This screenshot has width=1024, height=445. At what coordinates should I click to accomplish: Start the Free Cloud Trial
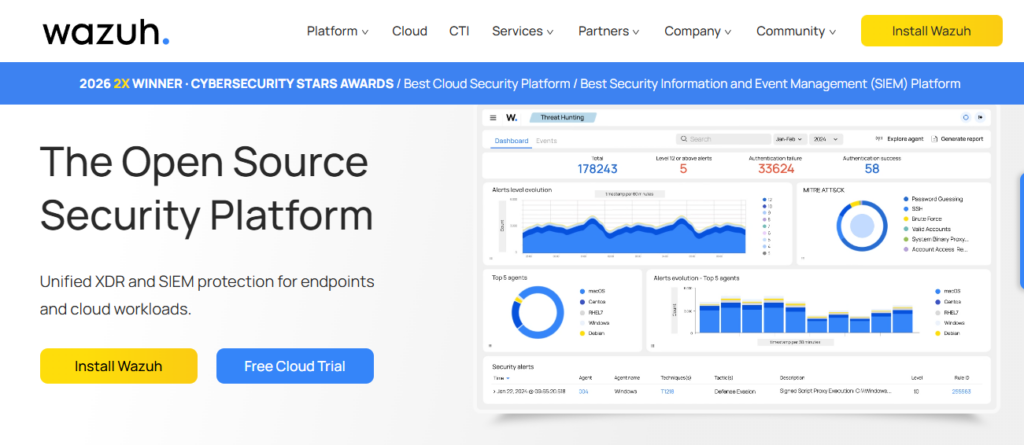pyautogui.click(x=295, y=366)
